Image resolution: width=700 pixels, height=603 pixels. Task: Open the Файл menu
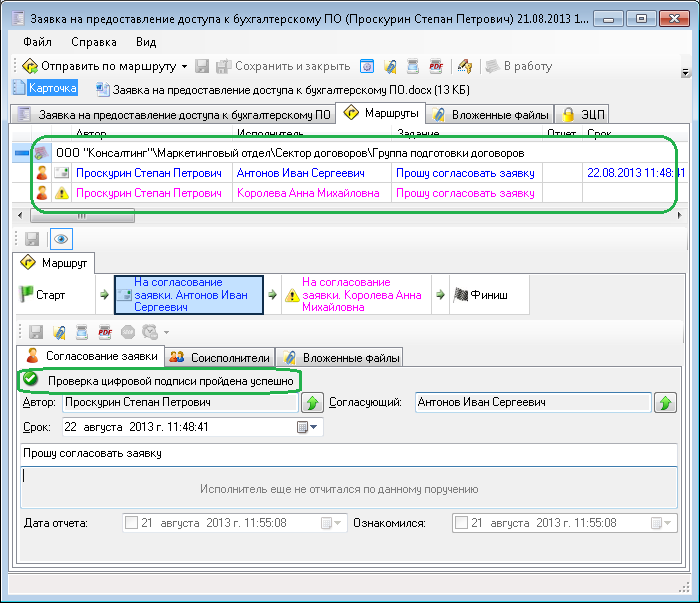coord(38,42)
